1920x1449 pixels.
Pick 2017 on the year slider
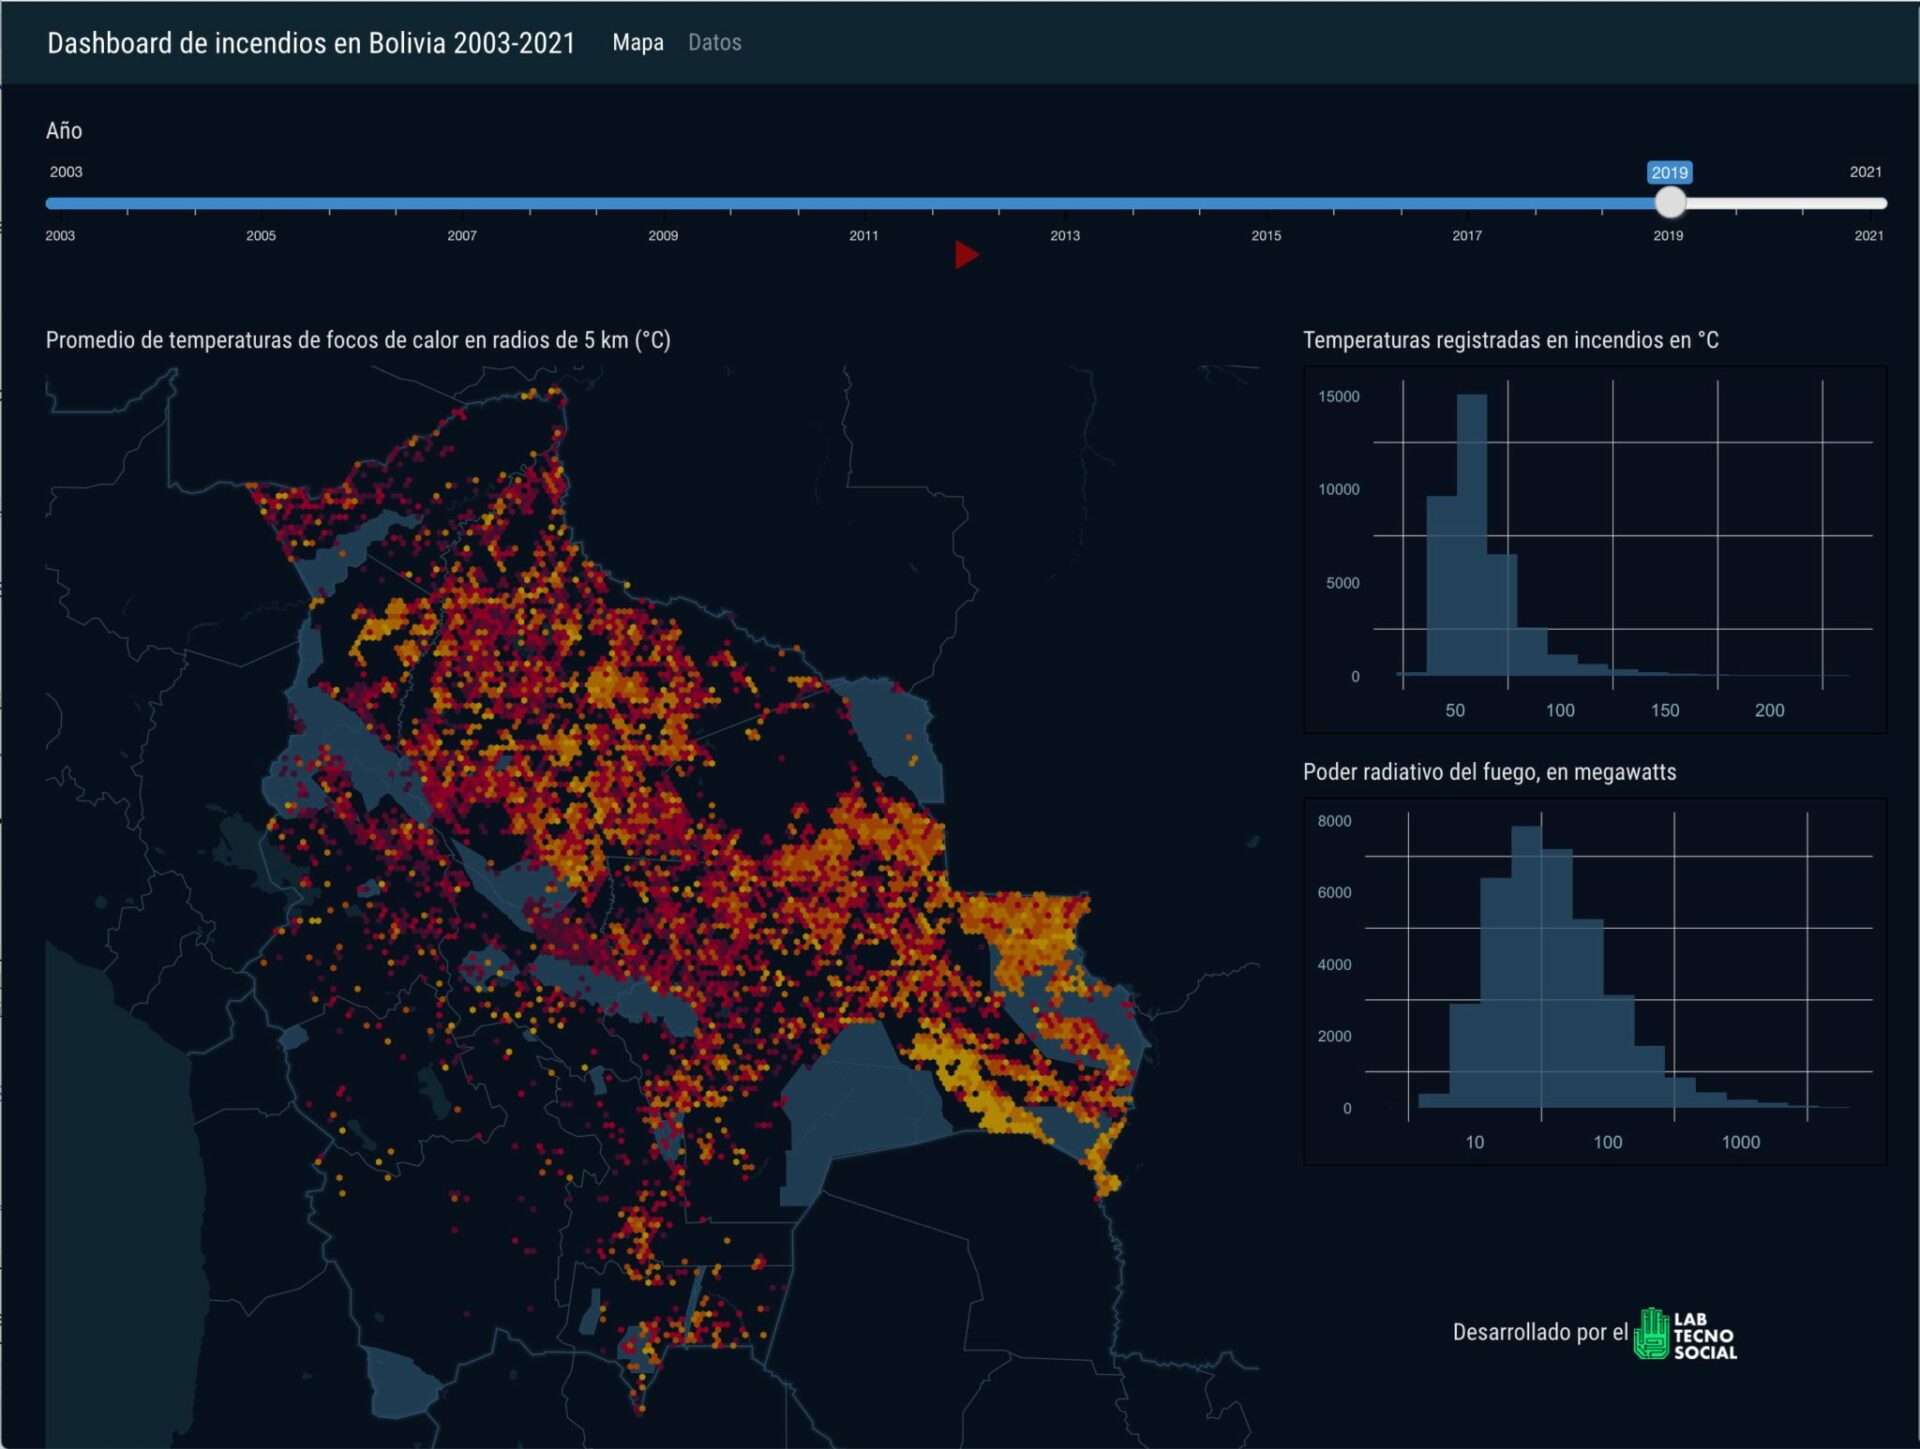[1467, 236]
